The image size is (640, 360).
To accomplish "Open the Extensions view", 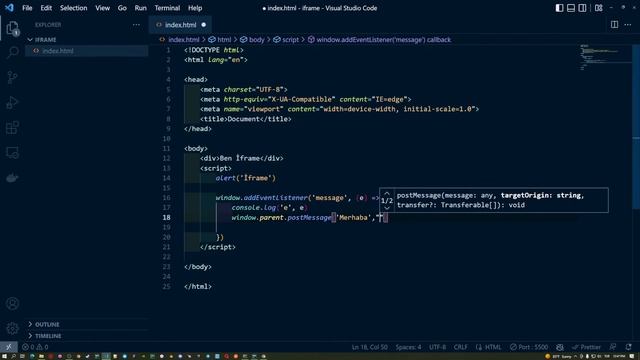I will tap(13, 127).
